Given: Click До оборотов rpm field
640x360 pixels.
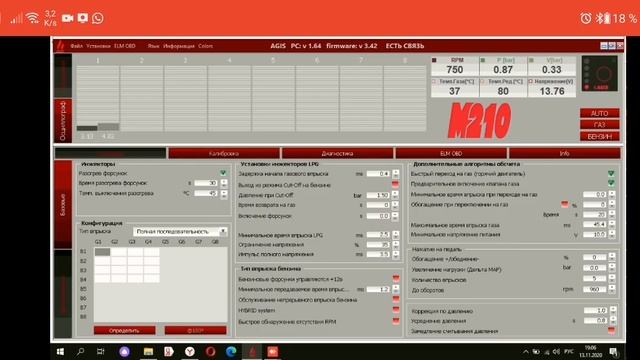Looking at the screenshot, I should pos(595,289).
